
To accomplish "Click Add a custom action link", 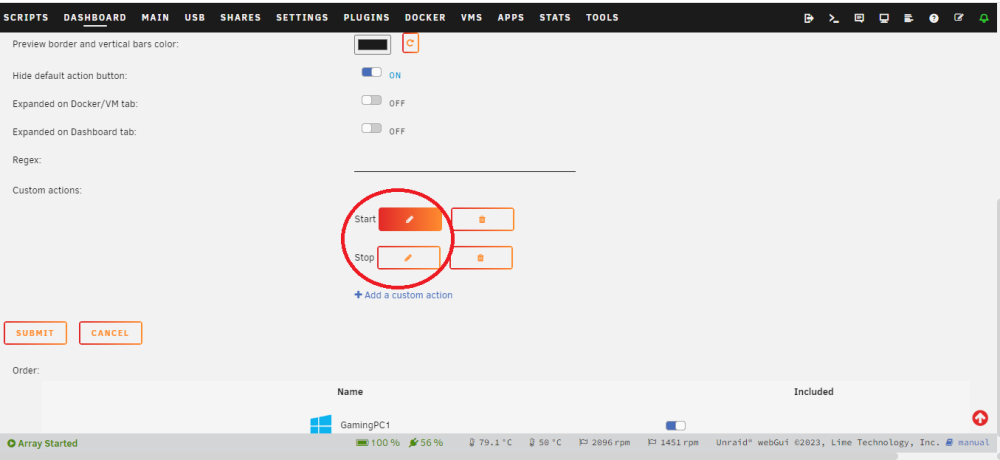I will coord(404,295).
